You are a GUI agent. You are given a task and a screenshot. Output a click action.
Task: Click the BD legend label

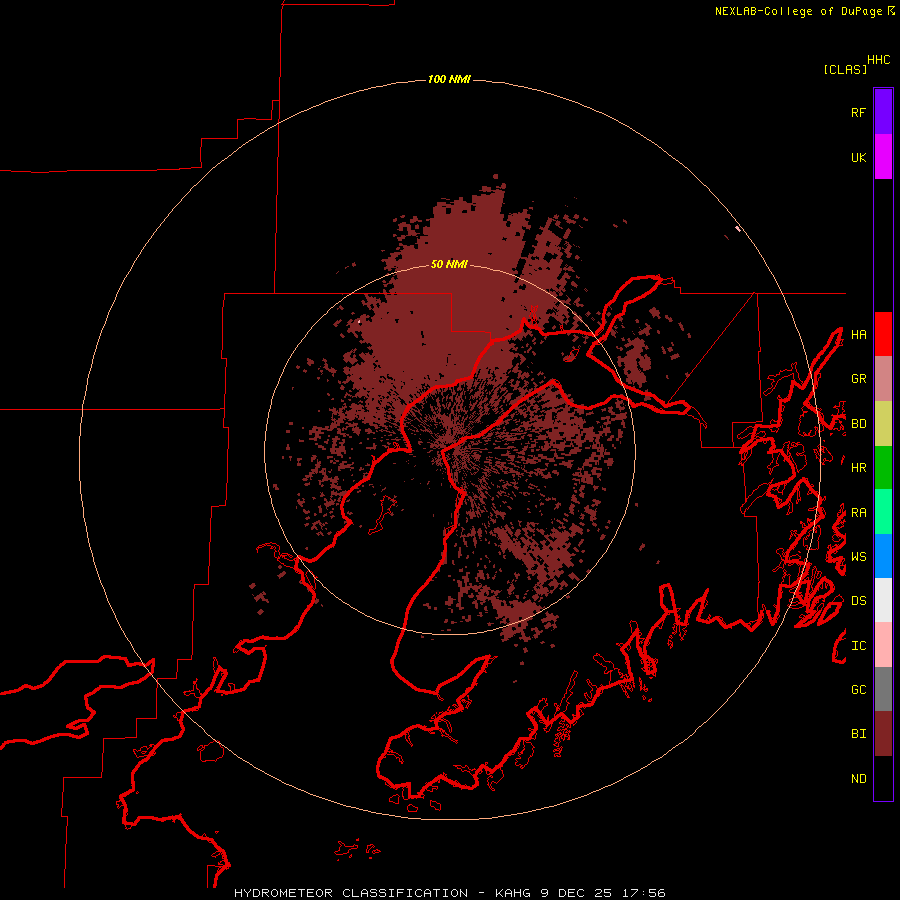[858, 424]
